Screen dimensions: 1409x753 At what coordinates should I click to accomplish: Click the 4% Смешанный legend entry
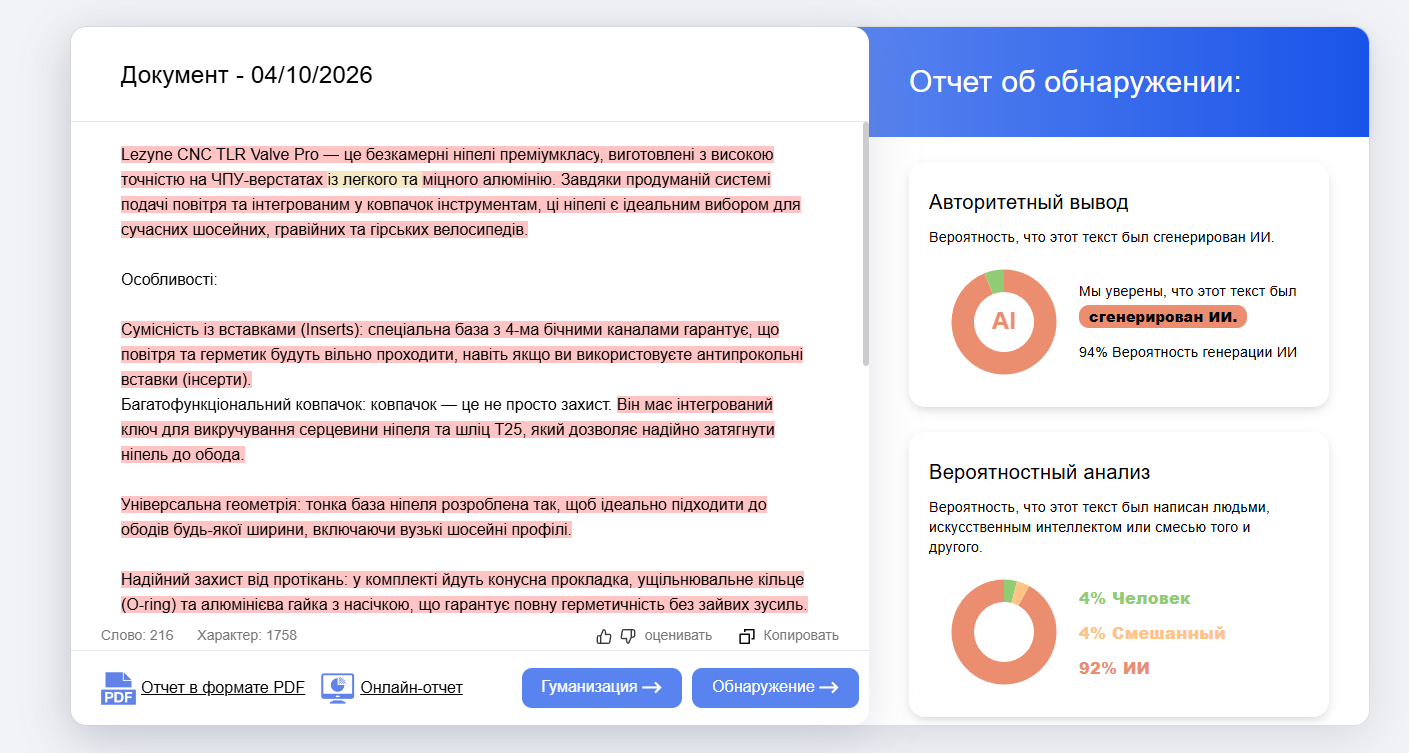point(1151,633)
